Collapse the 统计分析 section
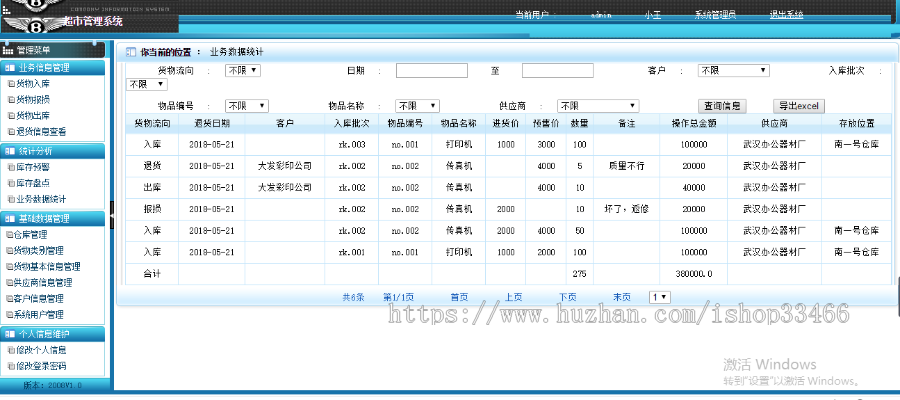The height and width of the screenshot is (400, 900). pos(53,152)
